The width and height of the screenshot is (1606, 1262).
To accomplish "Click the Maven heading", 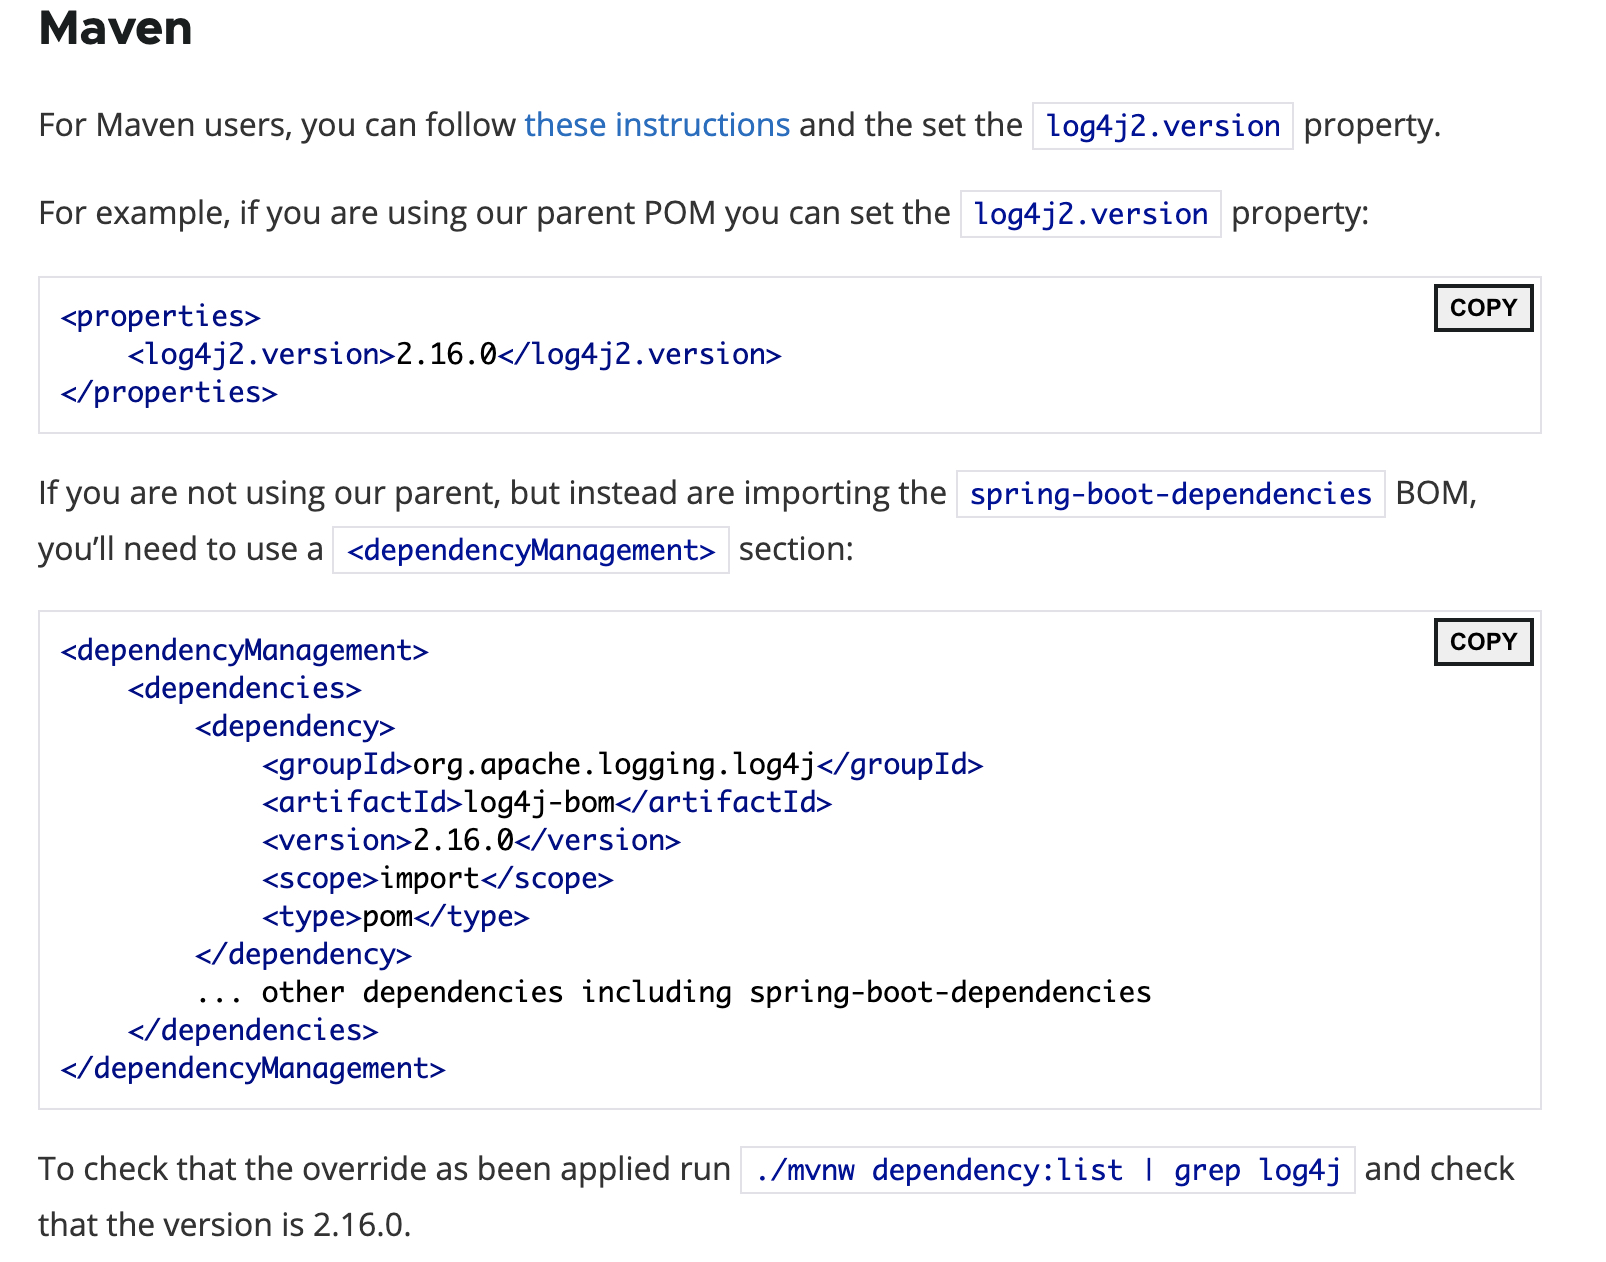I will [115, 28].
